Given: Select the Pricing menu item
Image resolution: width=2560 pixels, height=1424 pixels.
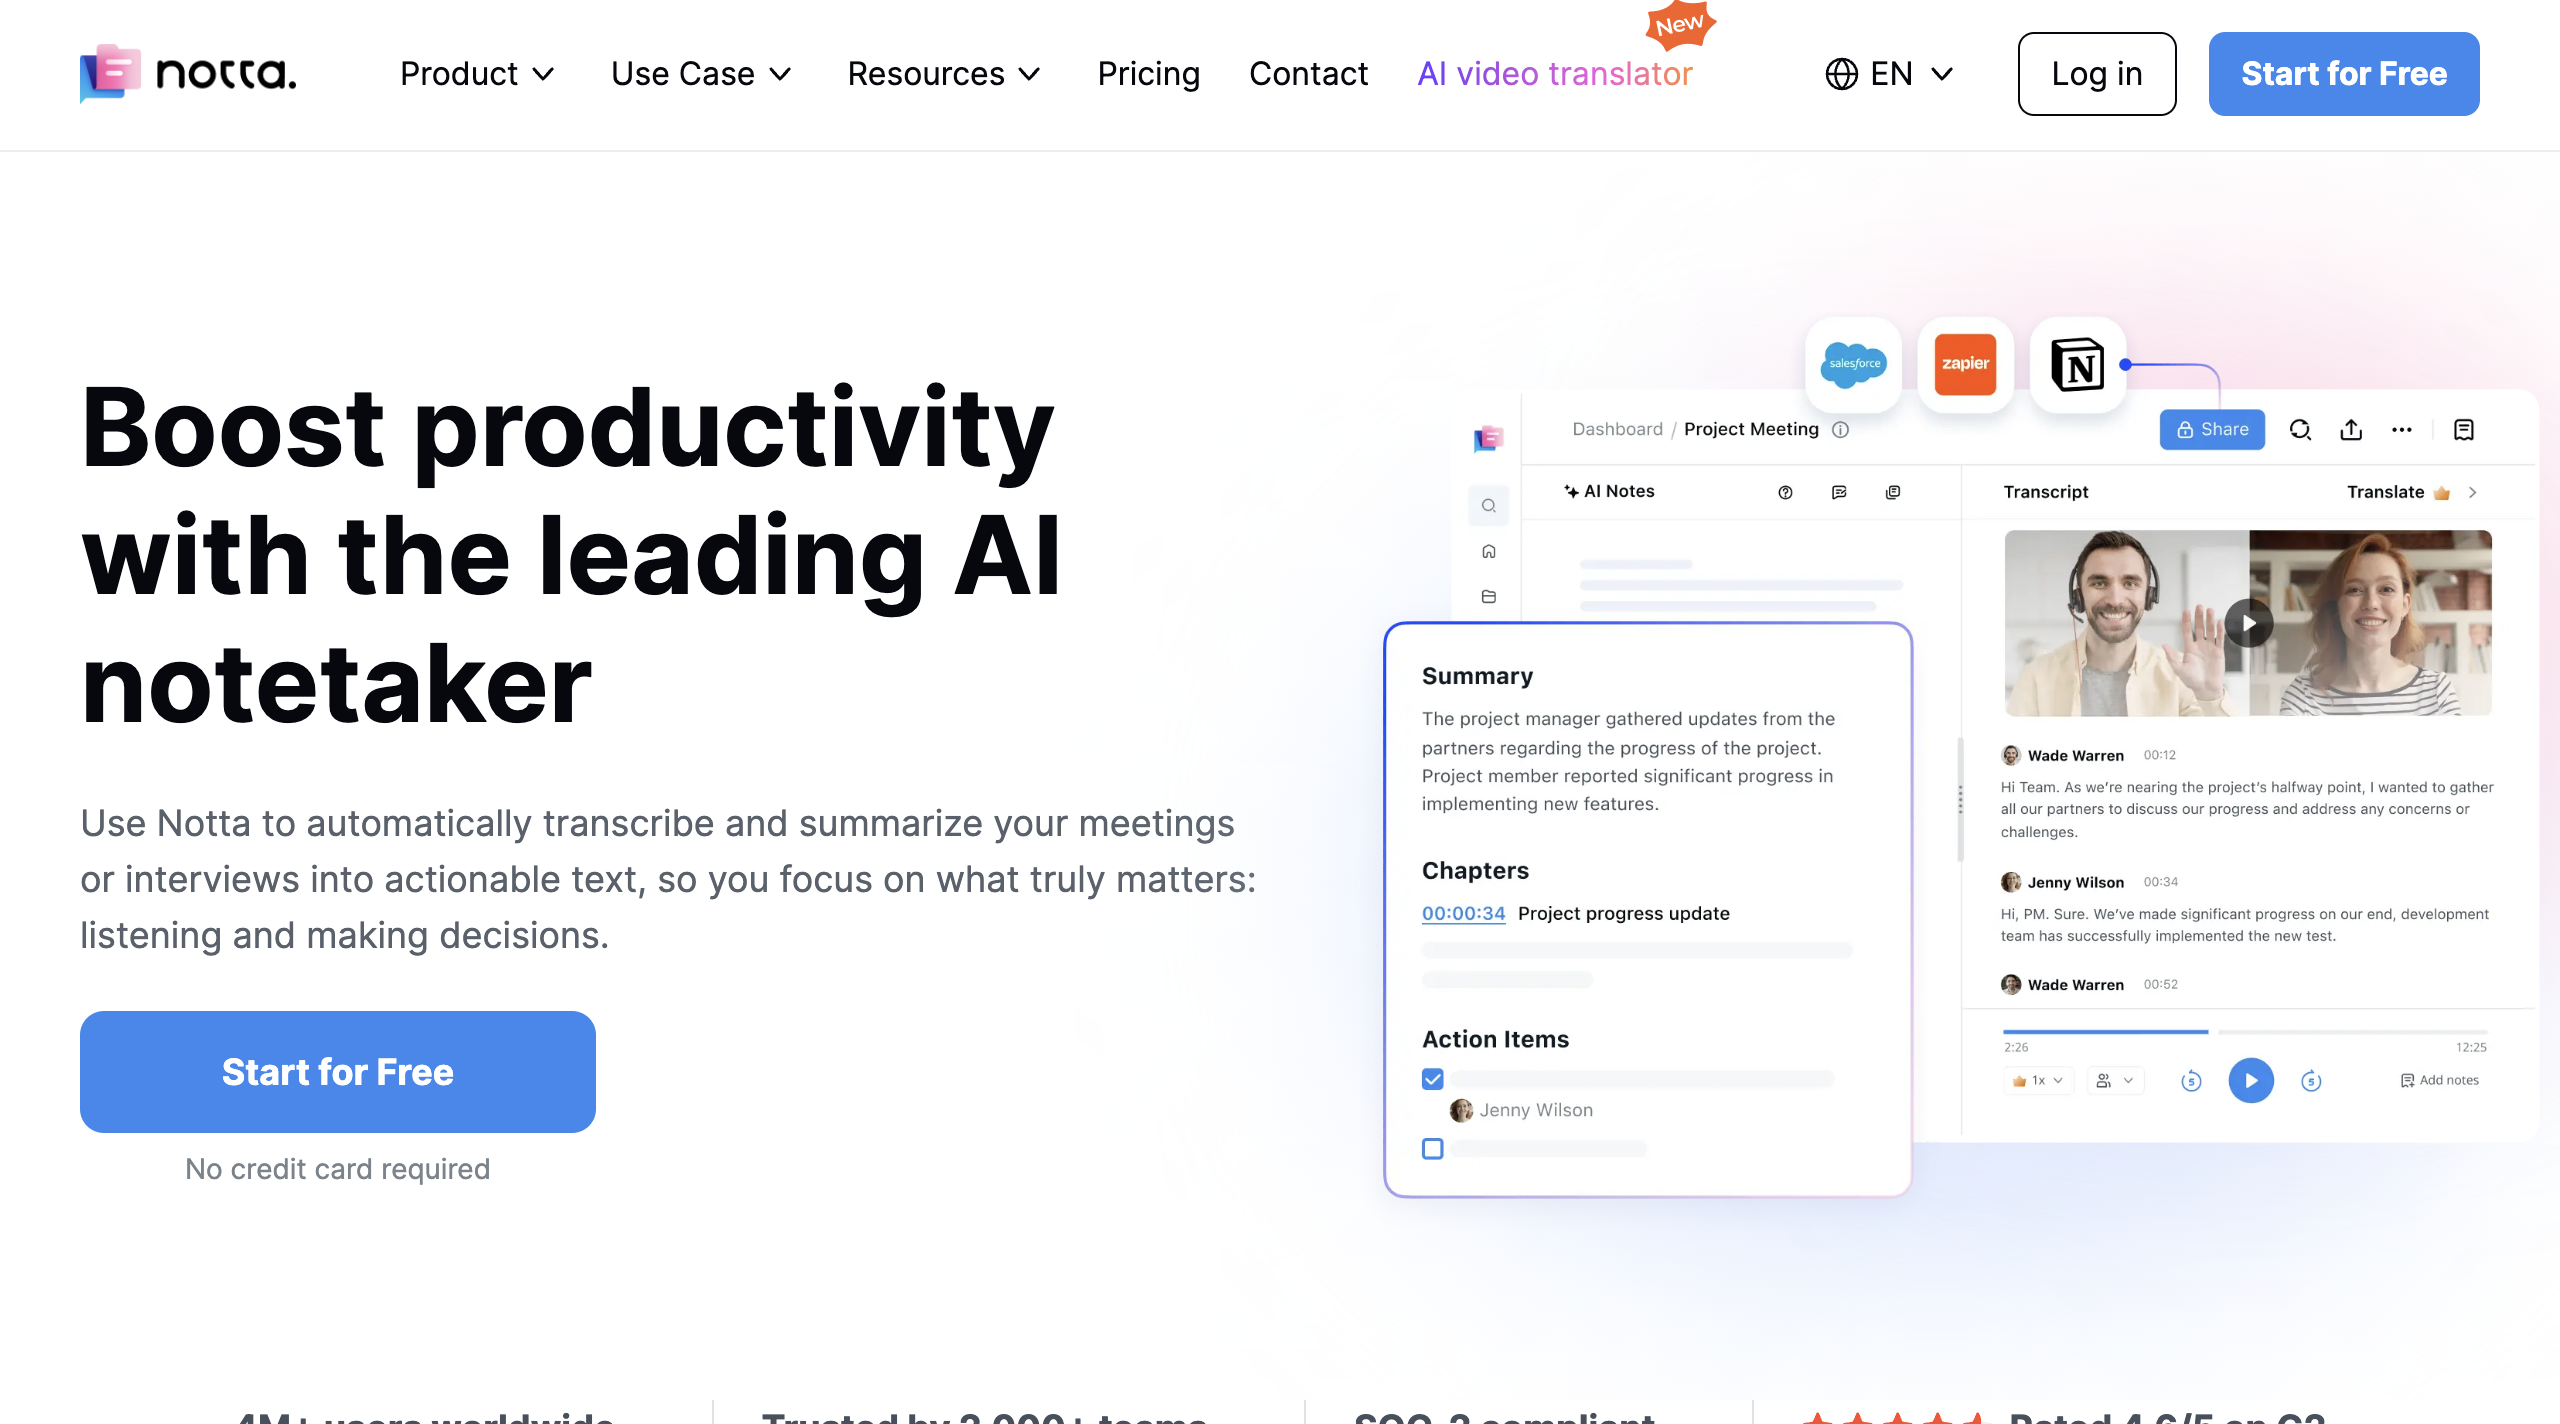Looking at the screenshot, I should point(1148,74).
